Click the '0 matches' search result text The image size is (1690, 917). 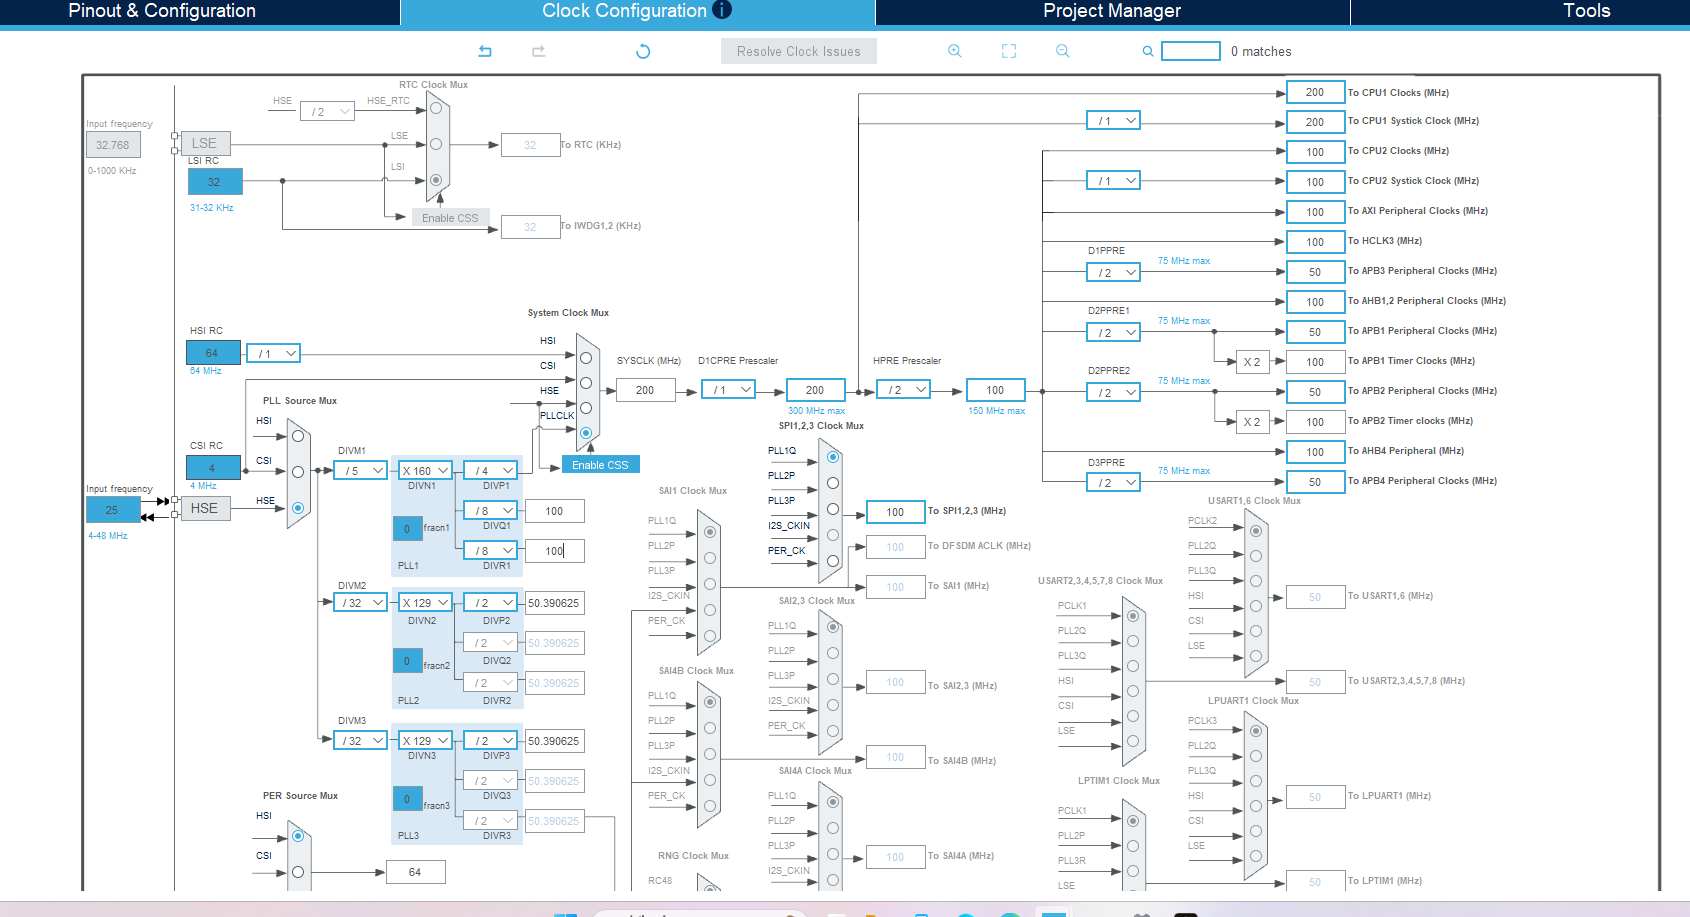click(x=1261, y=51)
